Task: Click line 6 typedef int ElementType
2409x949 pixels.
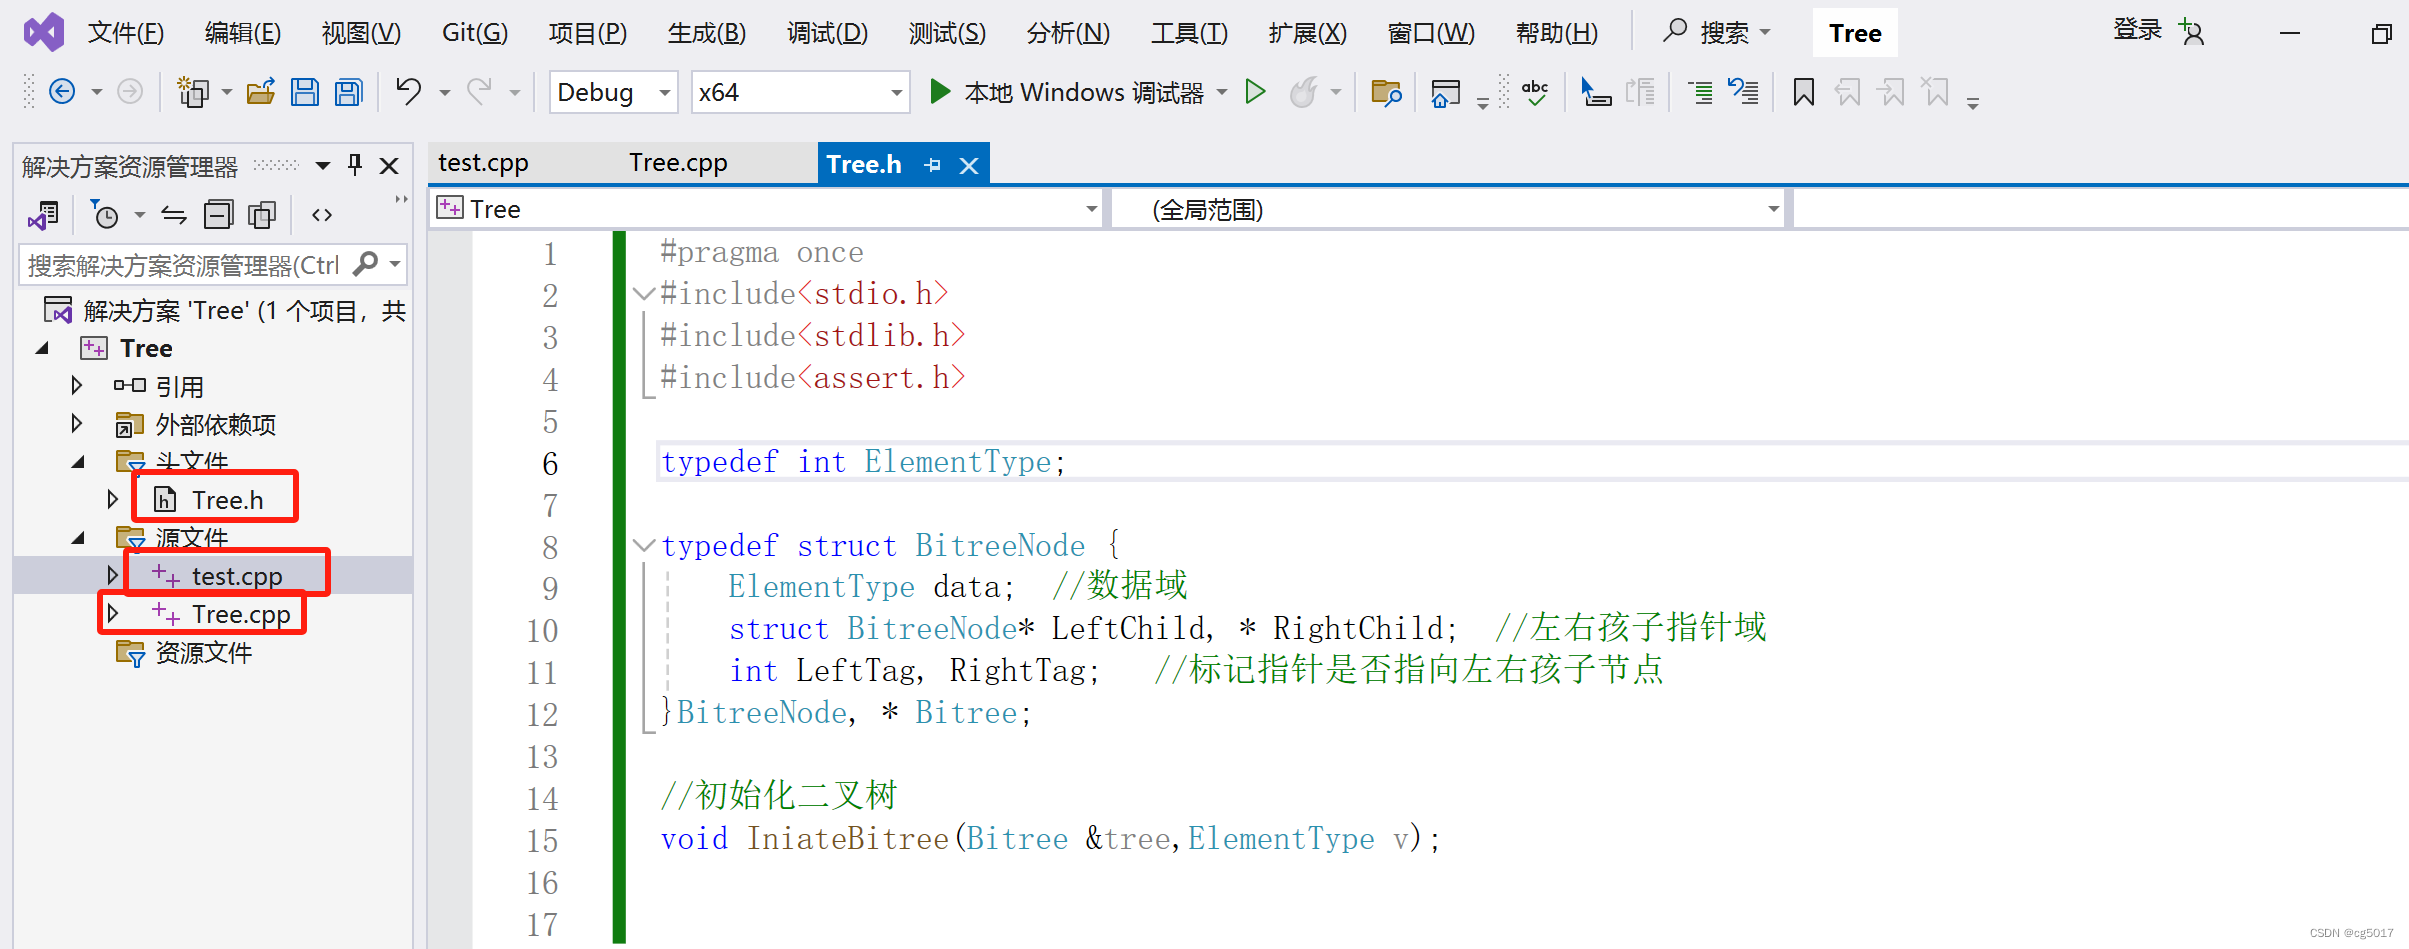Action: coord(863,462)
